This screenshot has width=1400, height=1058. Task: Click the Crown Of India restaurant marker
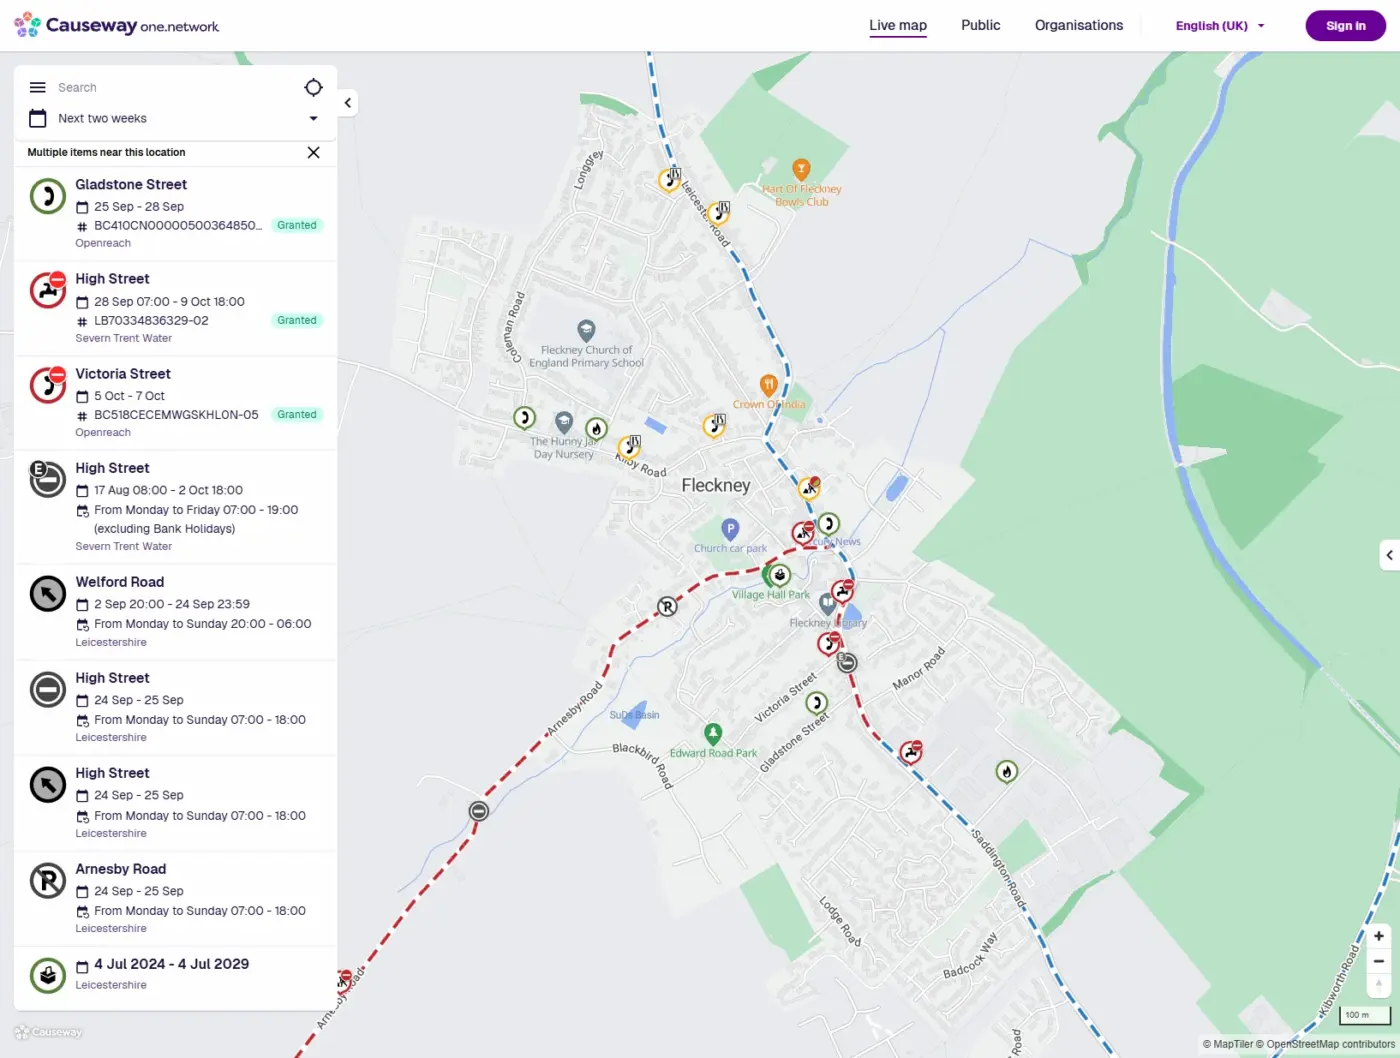[768, 385]
